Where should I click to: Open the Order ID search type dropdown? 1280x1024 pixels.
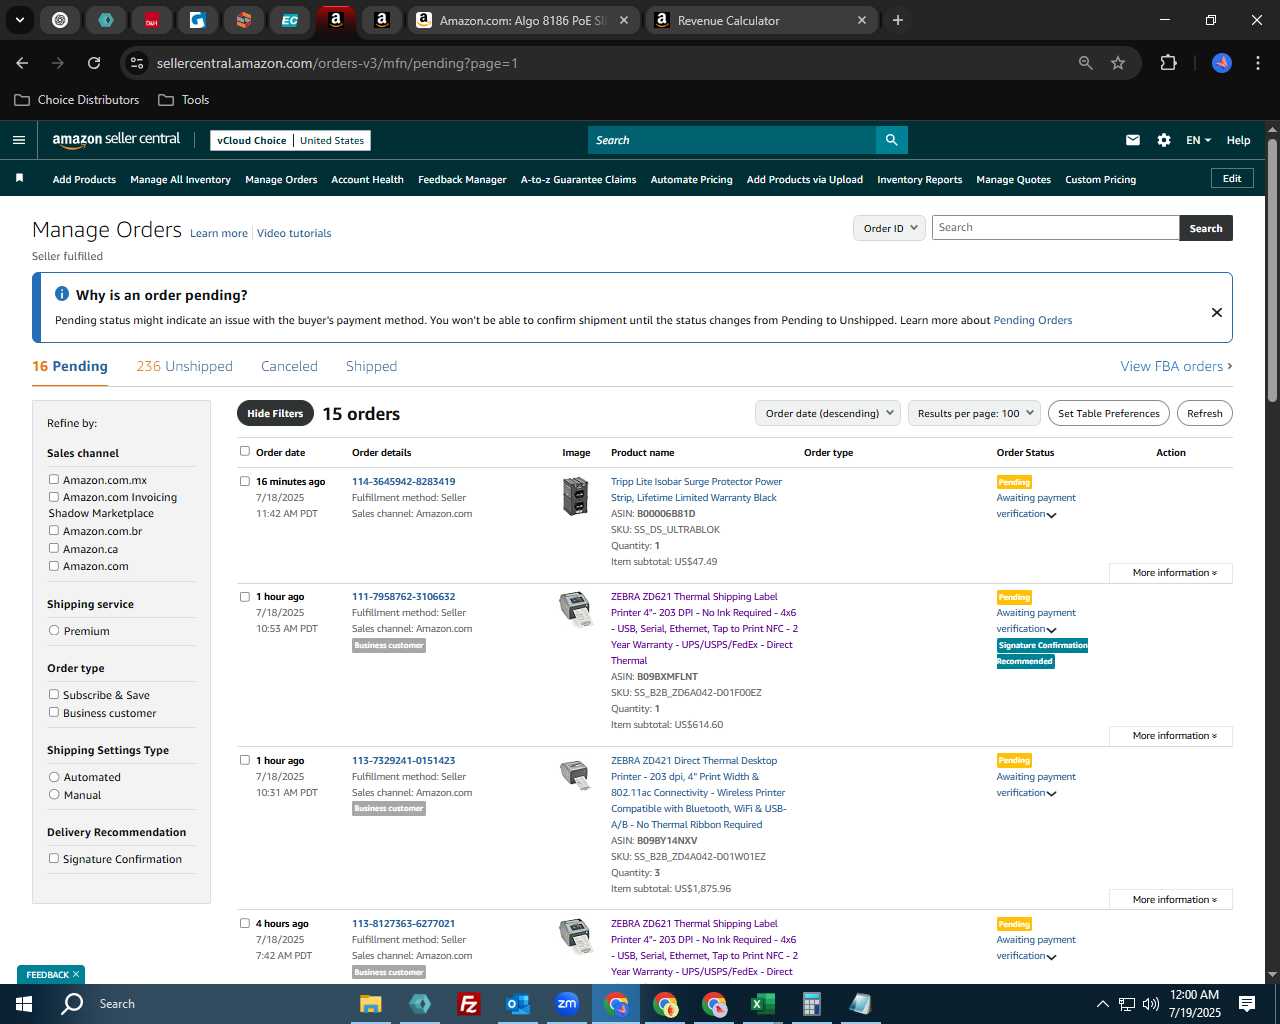[890, 228]
